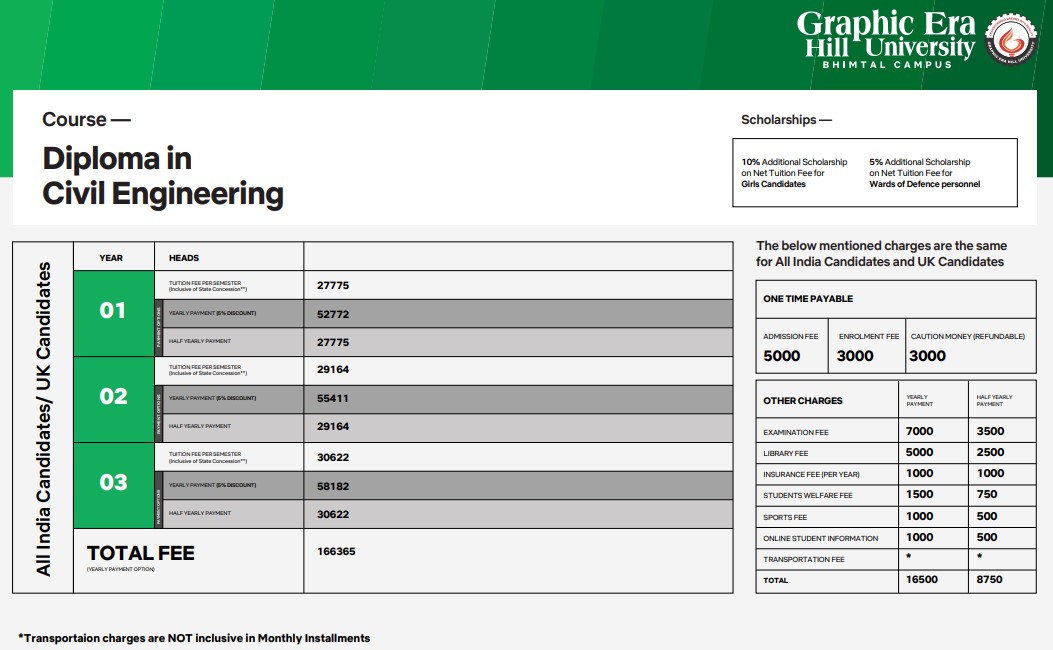Screen dimensions: 1053x650
Task: Click the OTHER CHARGES heading
Action: pyautogui.click(x=803, y=401)
